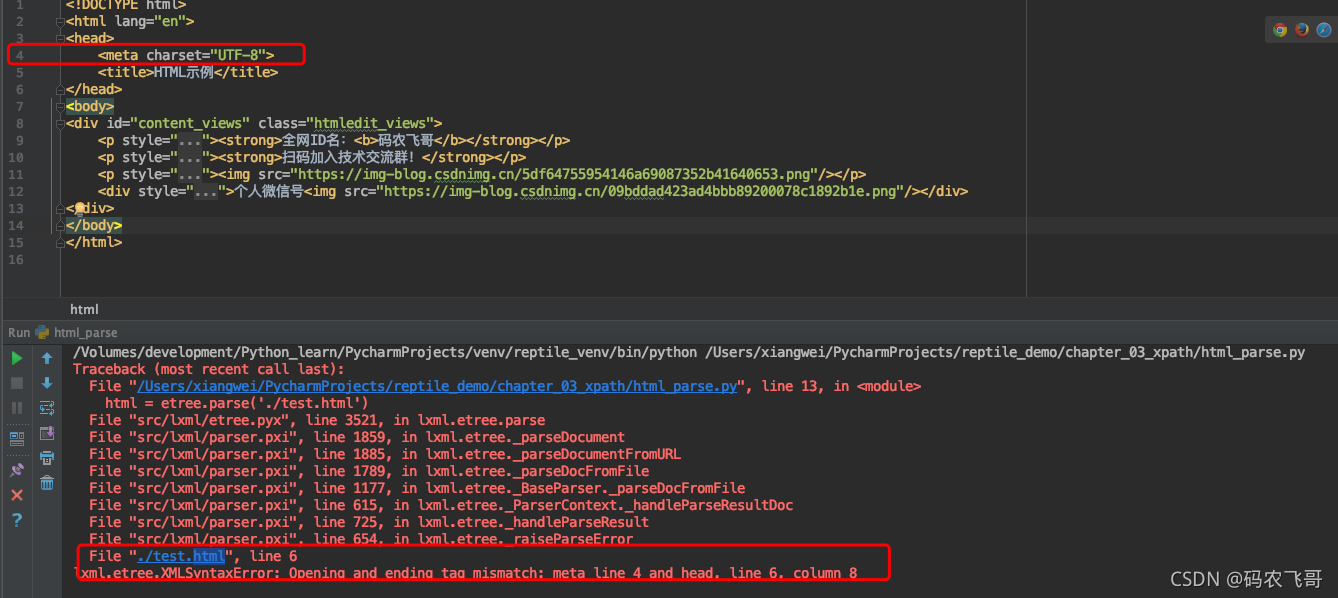Click the 09bddad423ad4bbb89200078c1892b1e.png URL on line 12

coord(643,191)
